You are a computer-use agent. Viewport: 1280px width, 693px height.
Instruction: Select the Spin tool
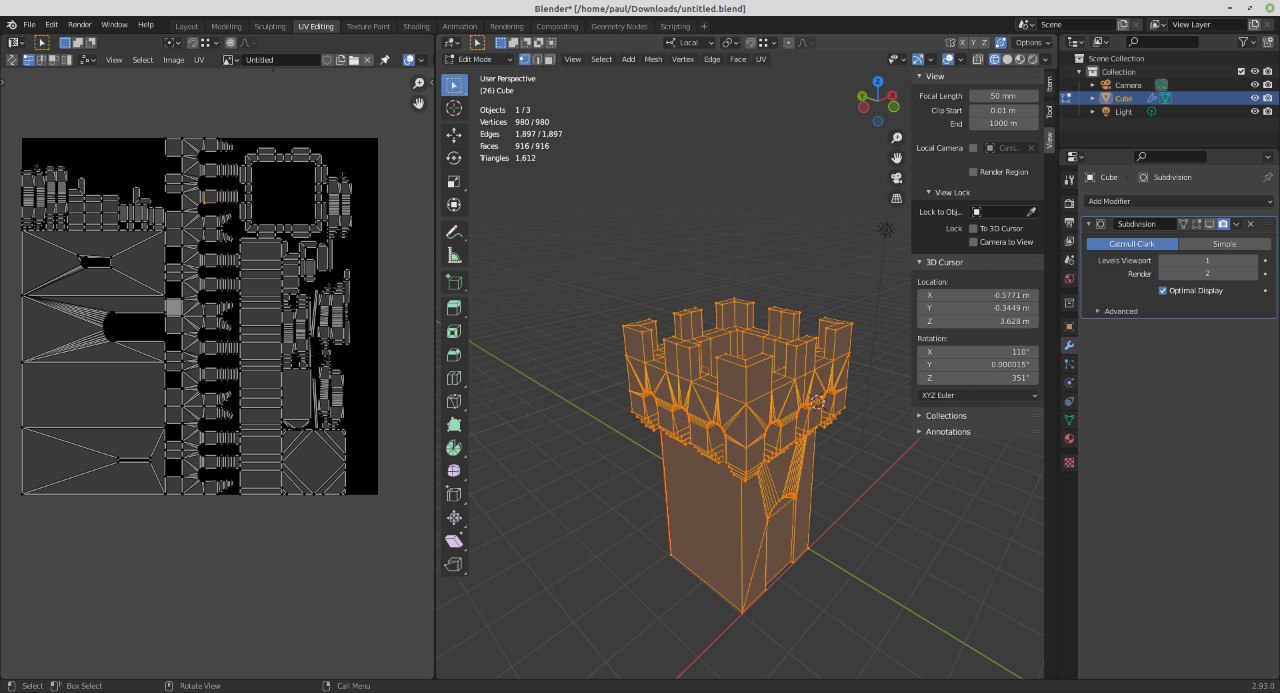[454, 447]
